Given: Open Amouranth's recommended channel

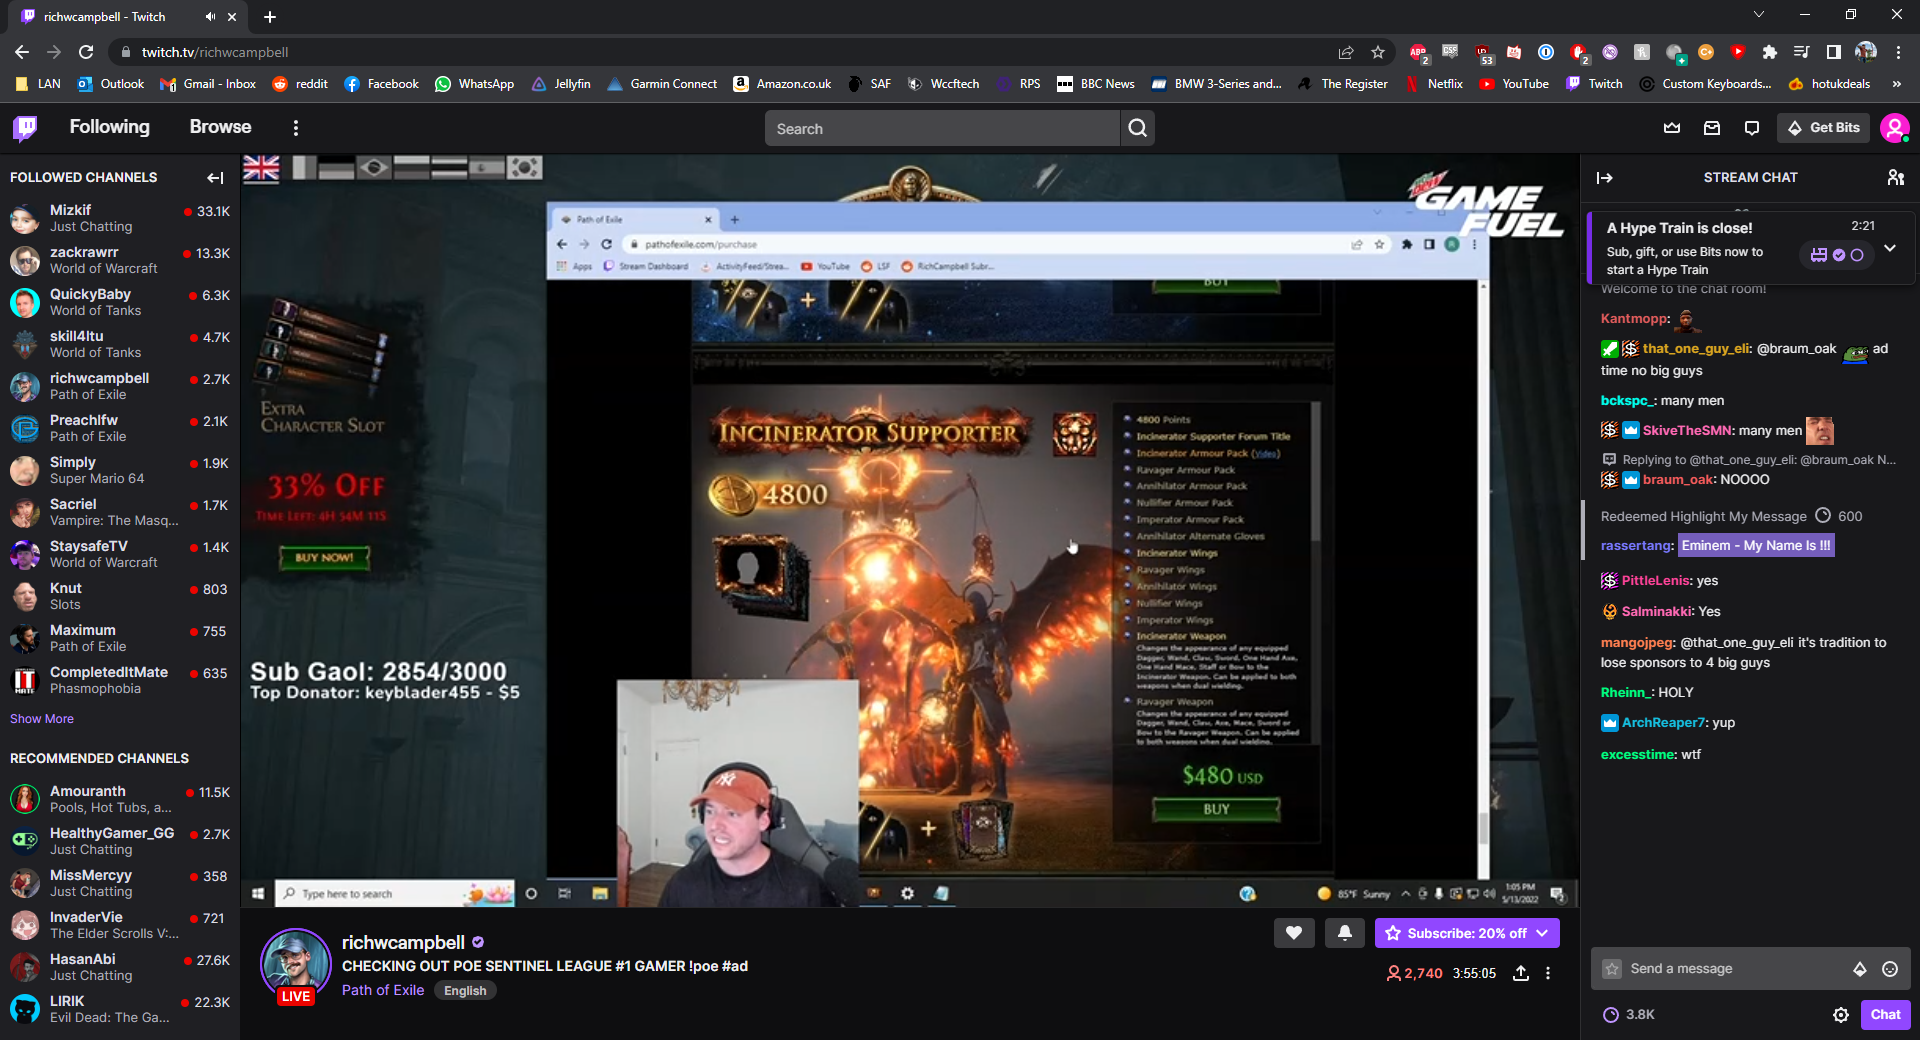Looking at the screenshot, I should (x=120, y=799).
